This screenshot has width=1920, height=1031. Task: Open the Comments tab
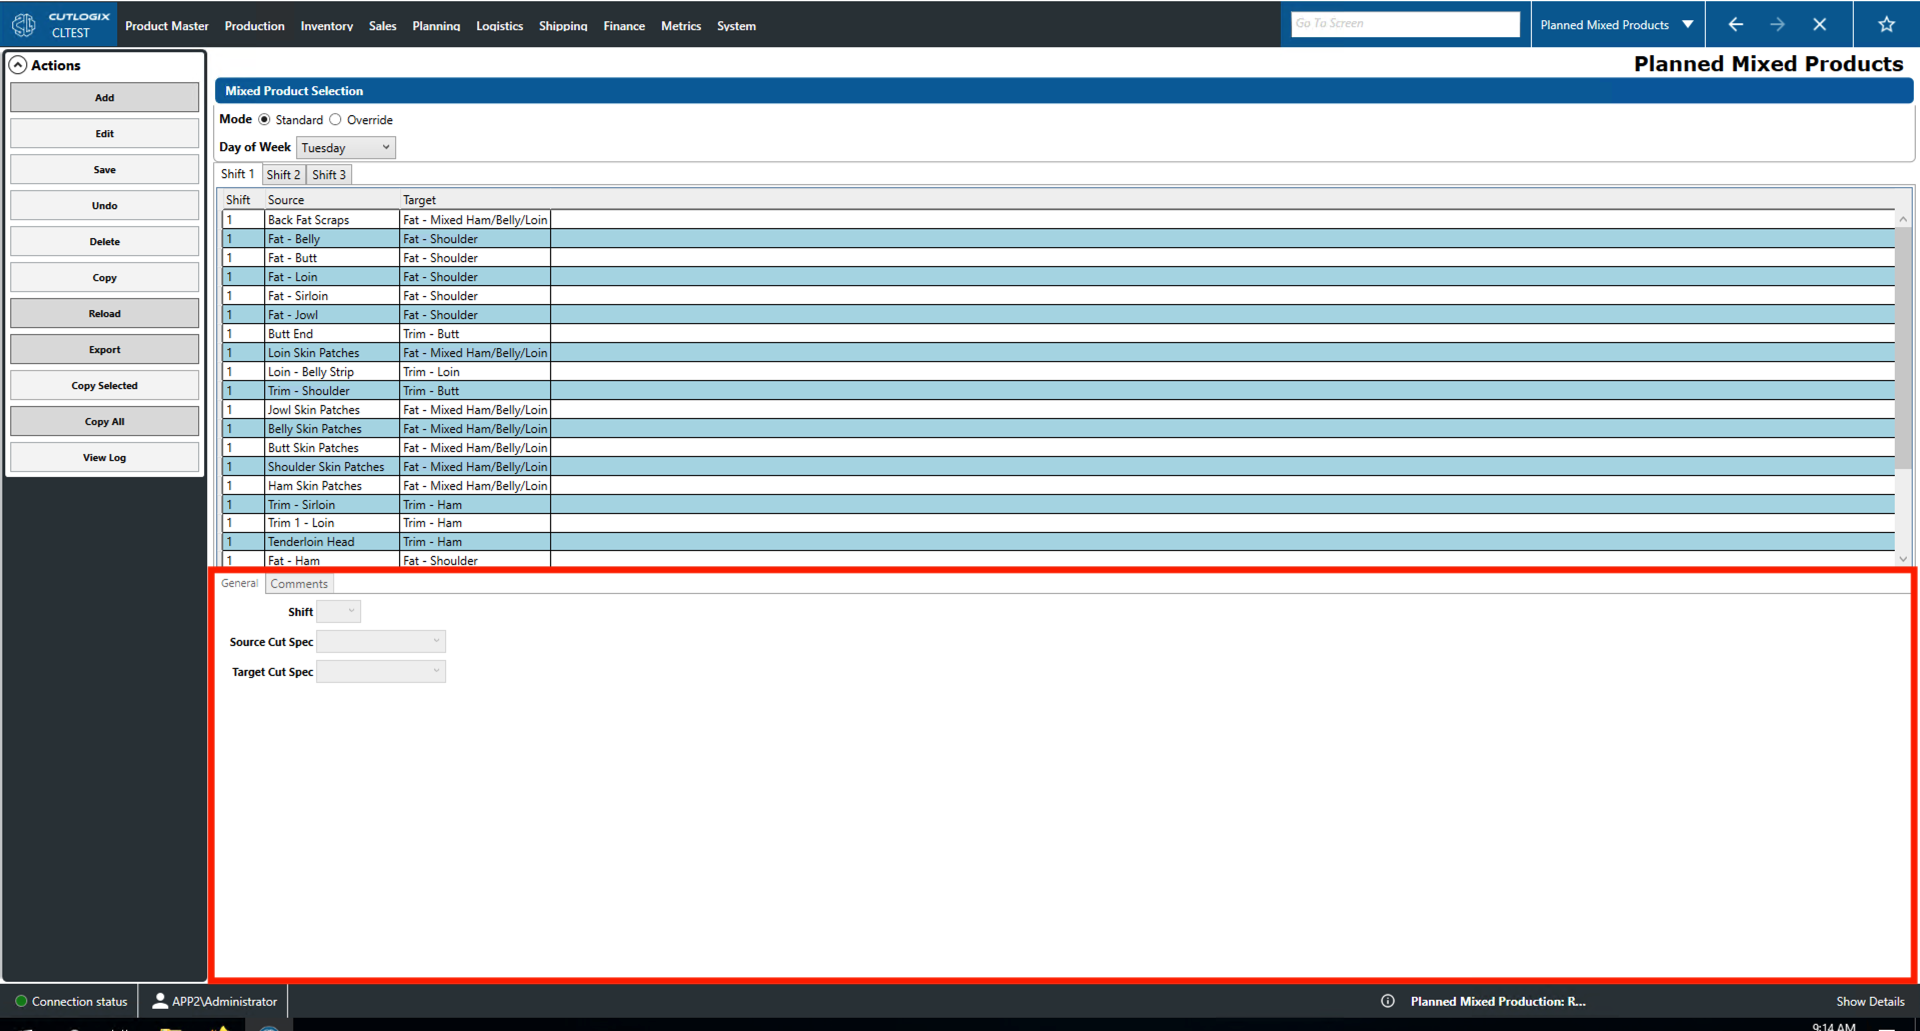(x=298, y=583)
